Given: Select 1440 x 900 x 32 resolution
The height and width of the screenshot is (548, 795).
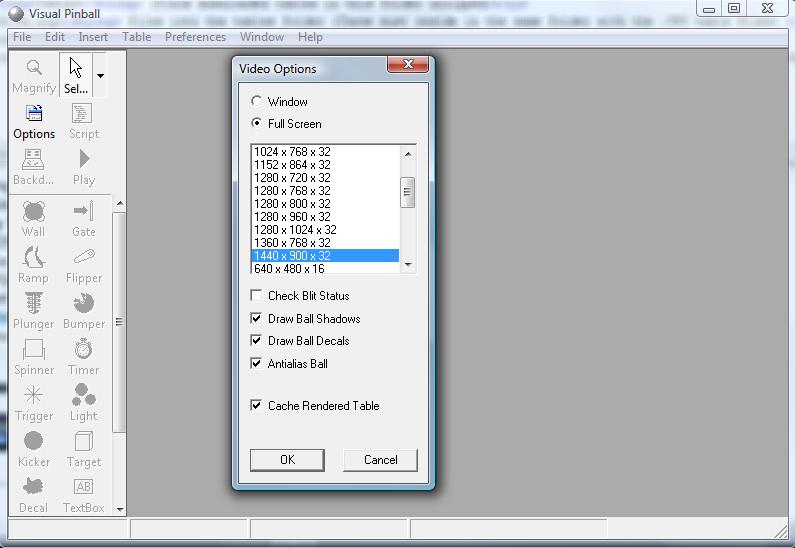Looking at the screenshot, I should pos(325,255).
